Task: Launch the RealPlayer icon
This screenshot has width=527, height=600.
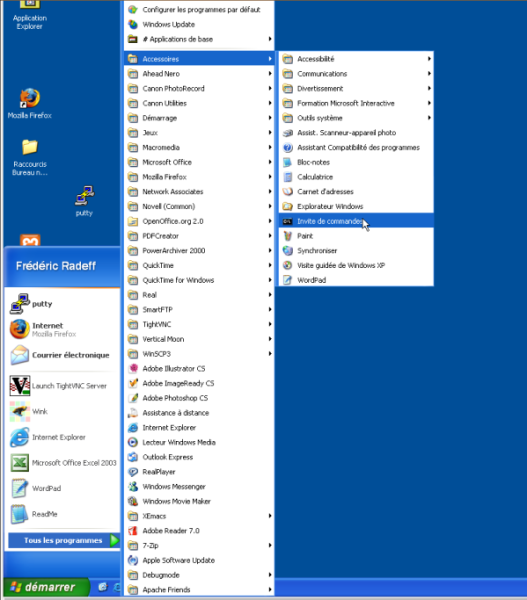Action: pyautogui.click(x=133, y=472)
